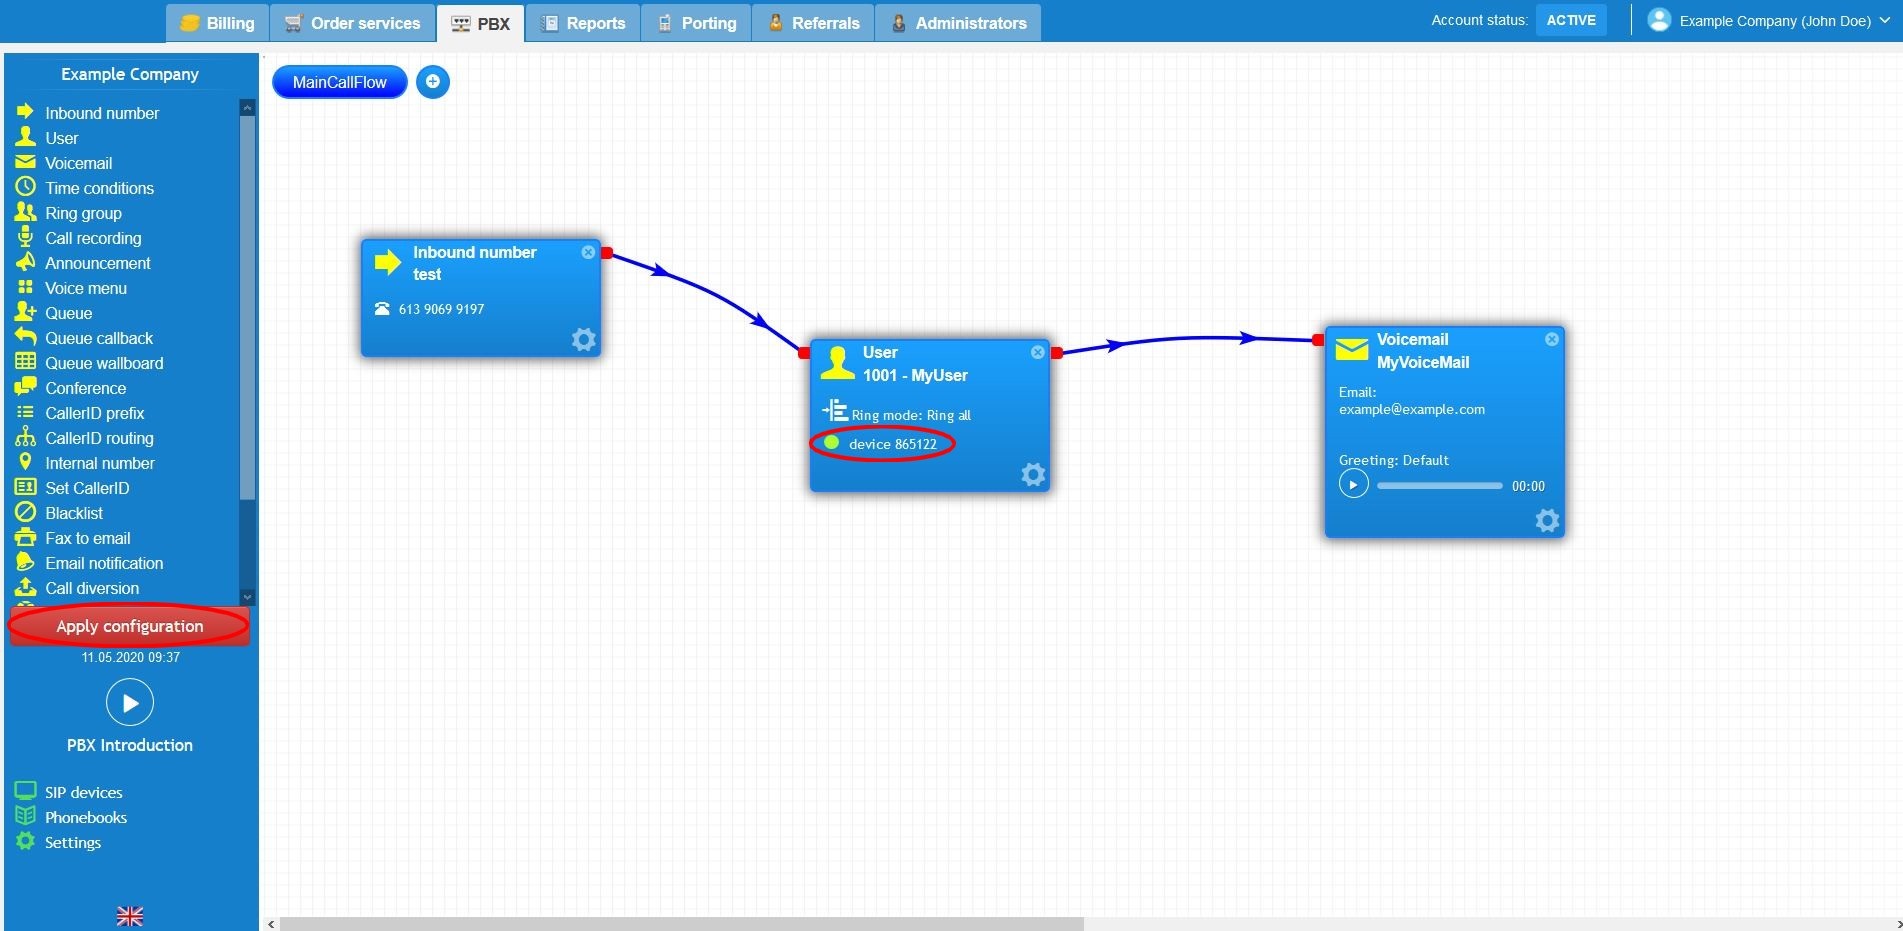This screenshot has width=1903, height=931.
Task: Remove the Voicemail block with its X
Action: pyautogui.click(x=1552, y=340)
